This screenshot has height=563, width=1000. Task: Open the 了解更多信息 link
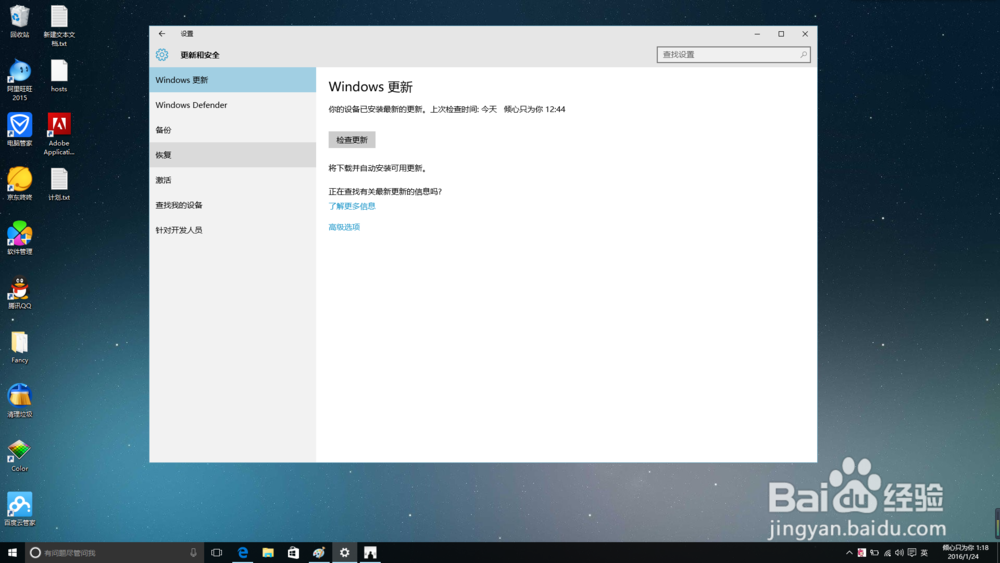pyautogui.click(x=352, y=206)
